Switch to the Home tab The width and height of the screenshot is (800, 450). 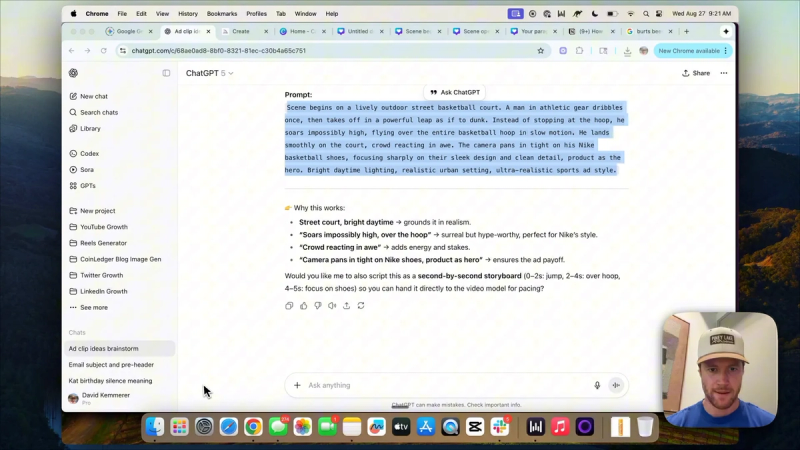pyautogui.click(x=301, y=31)
